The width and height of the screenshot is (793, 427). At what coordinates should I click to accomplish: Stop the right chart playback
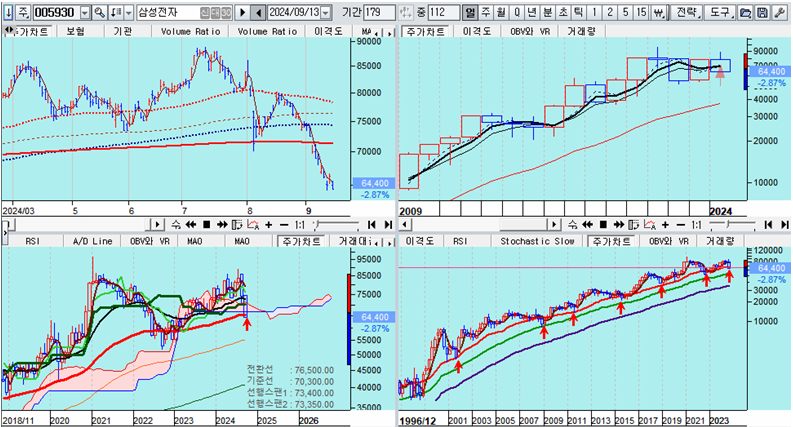[x=603, y=225]
